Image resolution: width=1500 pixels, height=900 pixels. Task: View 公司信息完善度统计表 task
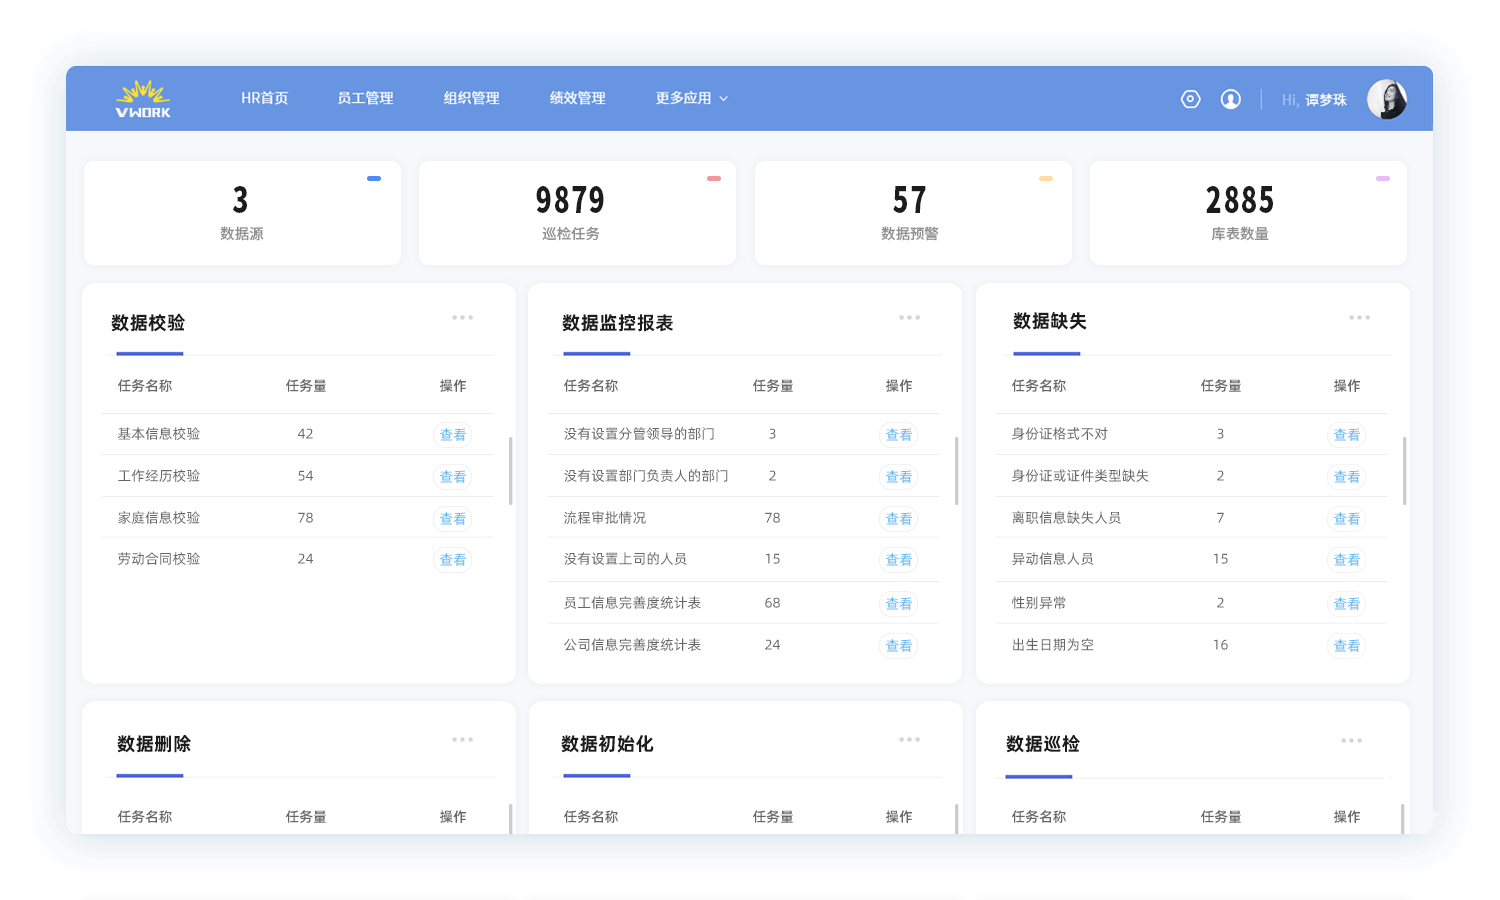[899, 646]
